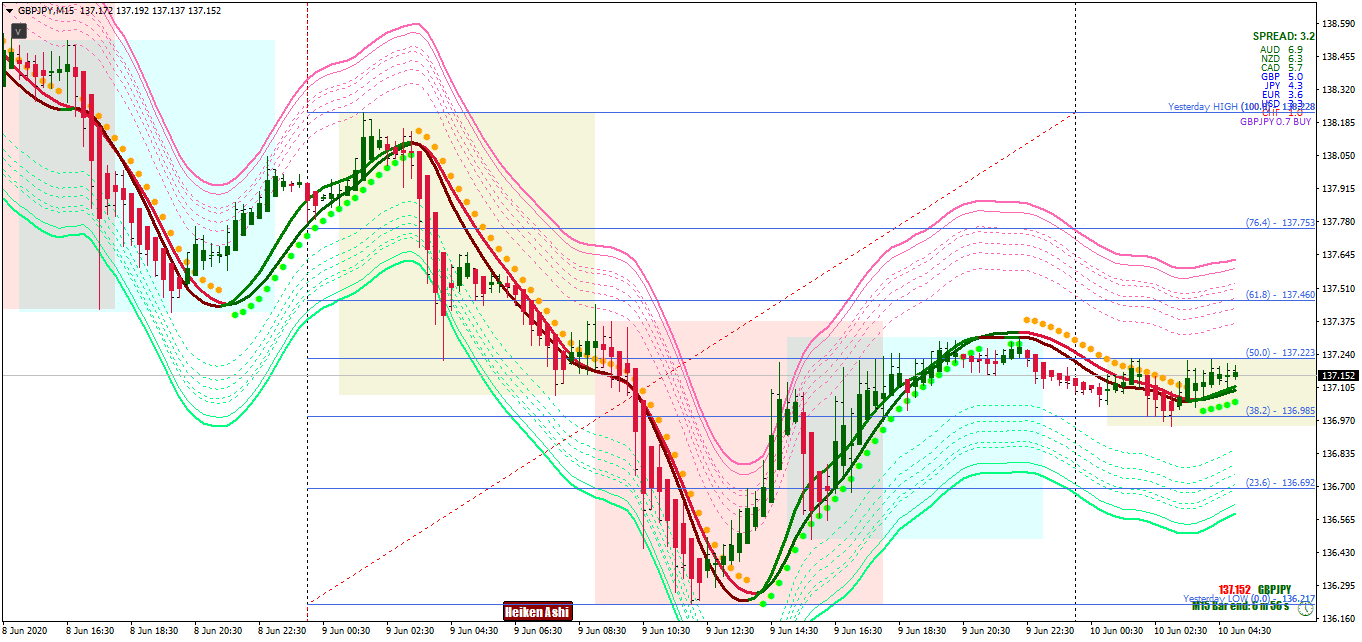Click the 136.700 price scale value
The image size is (1362, 642).
click(x=1338, y=486)
